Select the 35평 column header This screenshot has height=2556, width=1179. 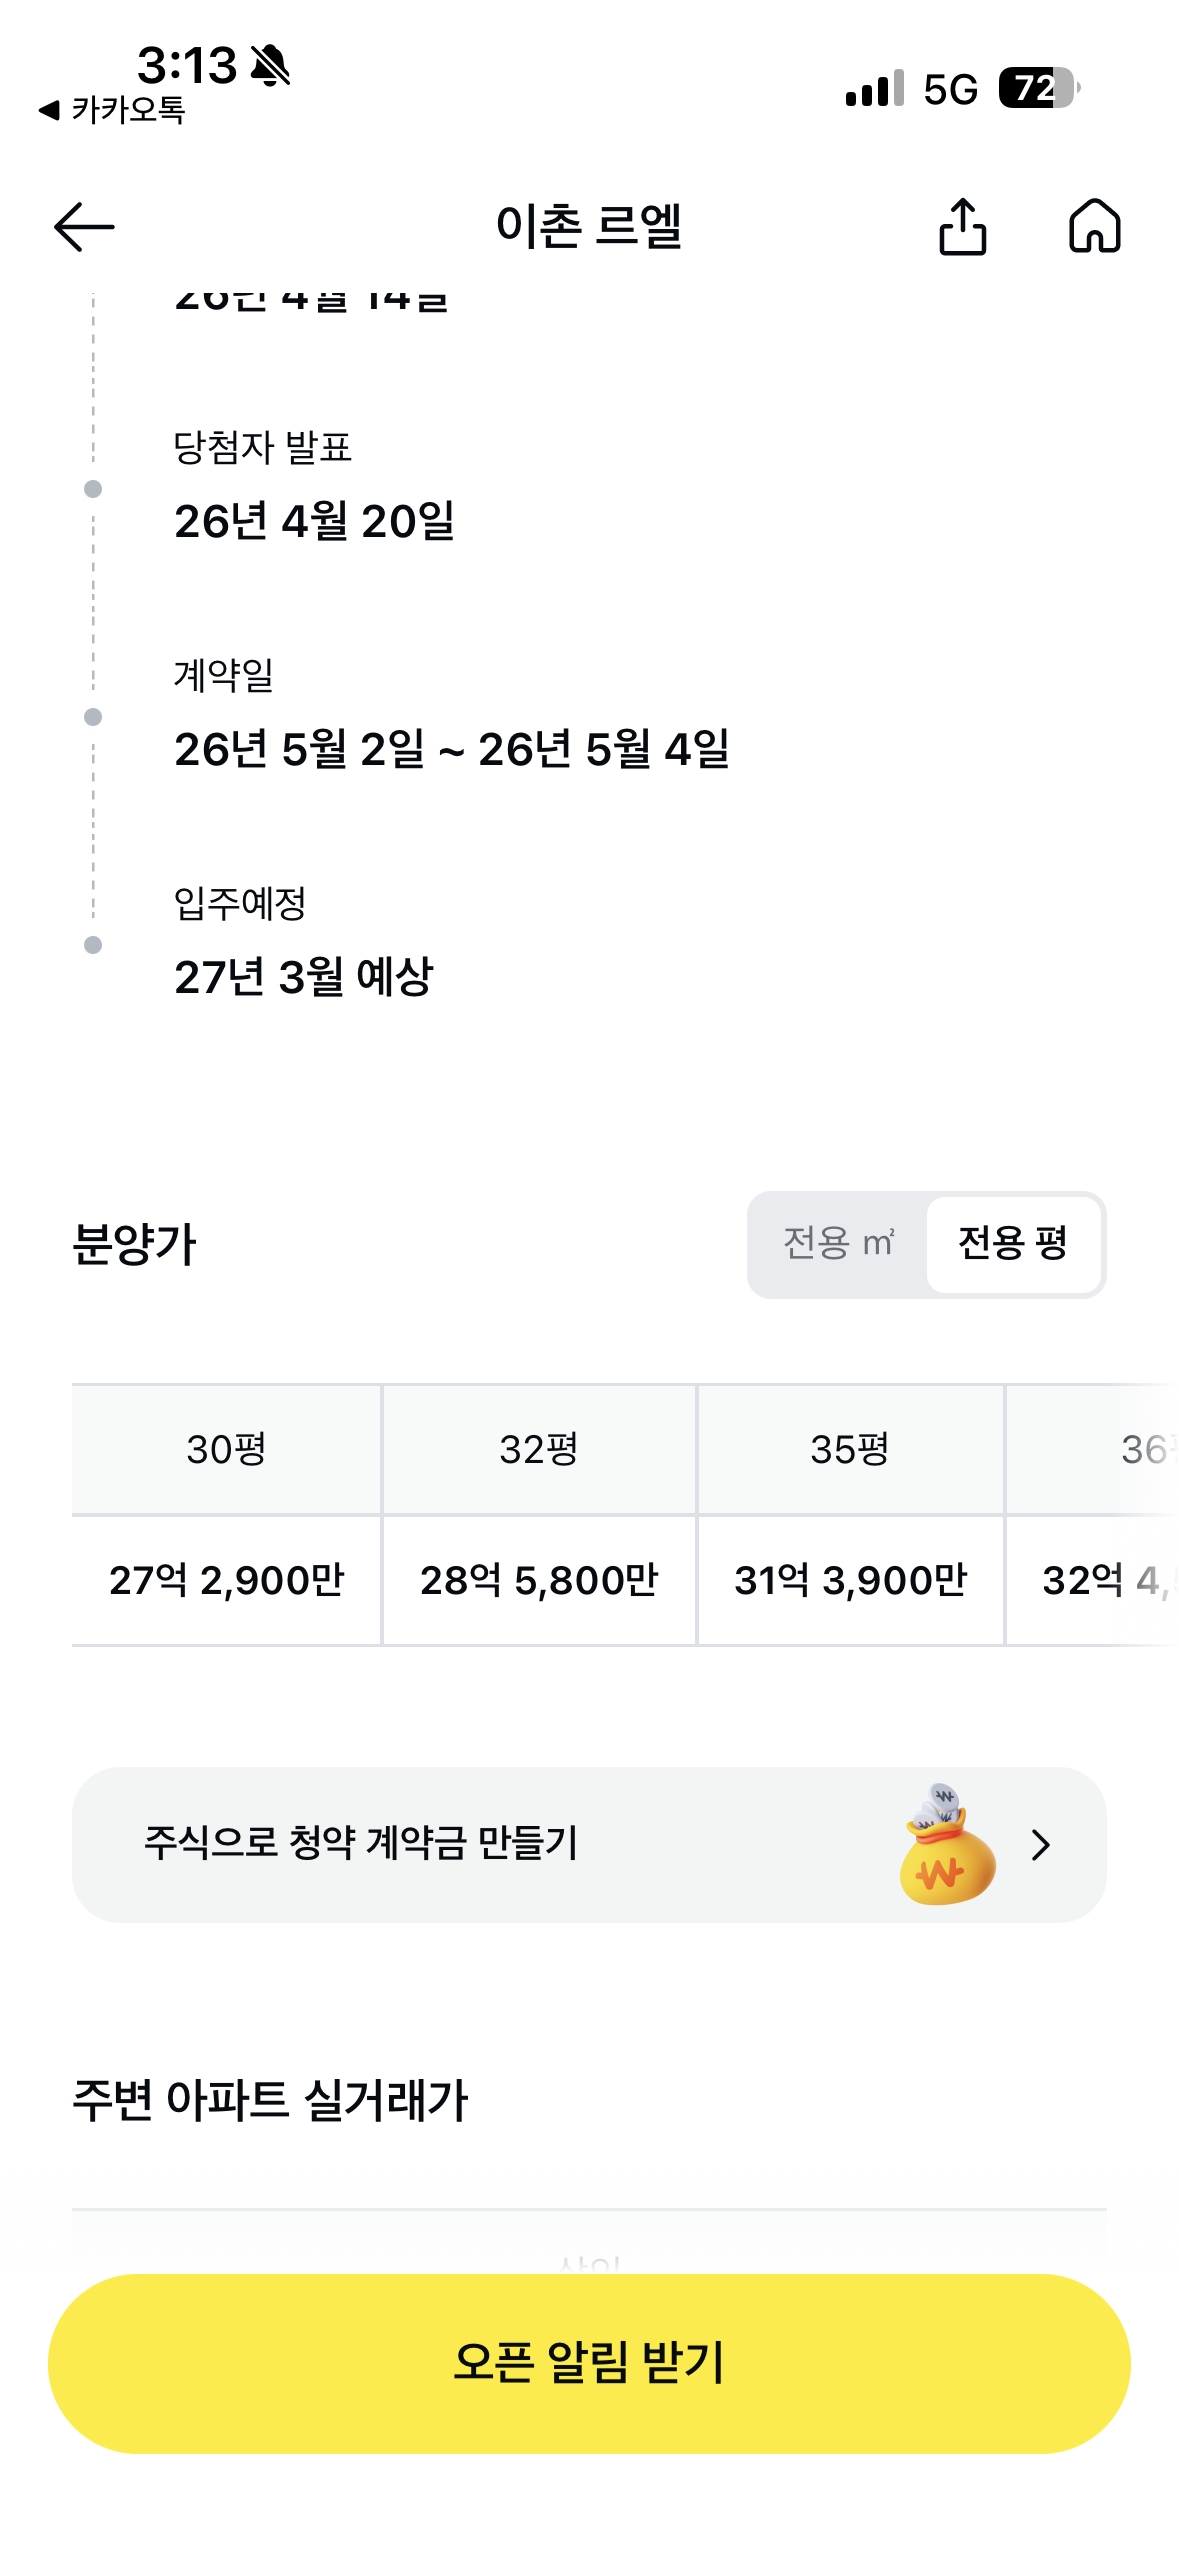pos(850,1449)
